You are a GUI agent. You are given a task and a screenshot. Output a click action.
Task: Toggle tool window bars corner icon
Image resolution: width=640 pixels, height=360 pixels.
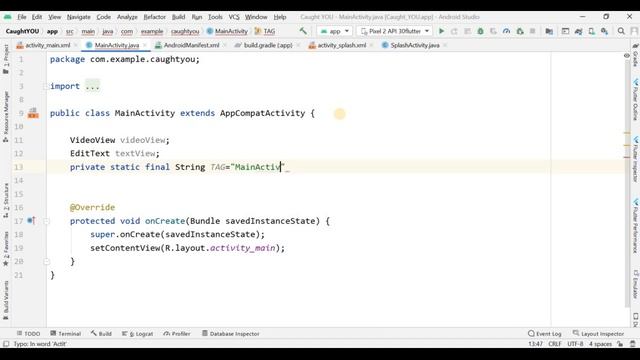click(6, 344)
